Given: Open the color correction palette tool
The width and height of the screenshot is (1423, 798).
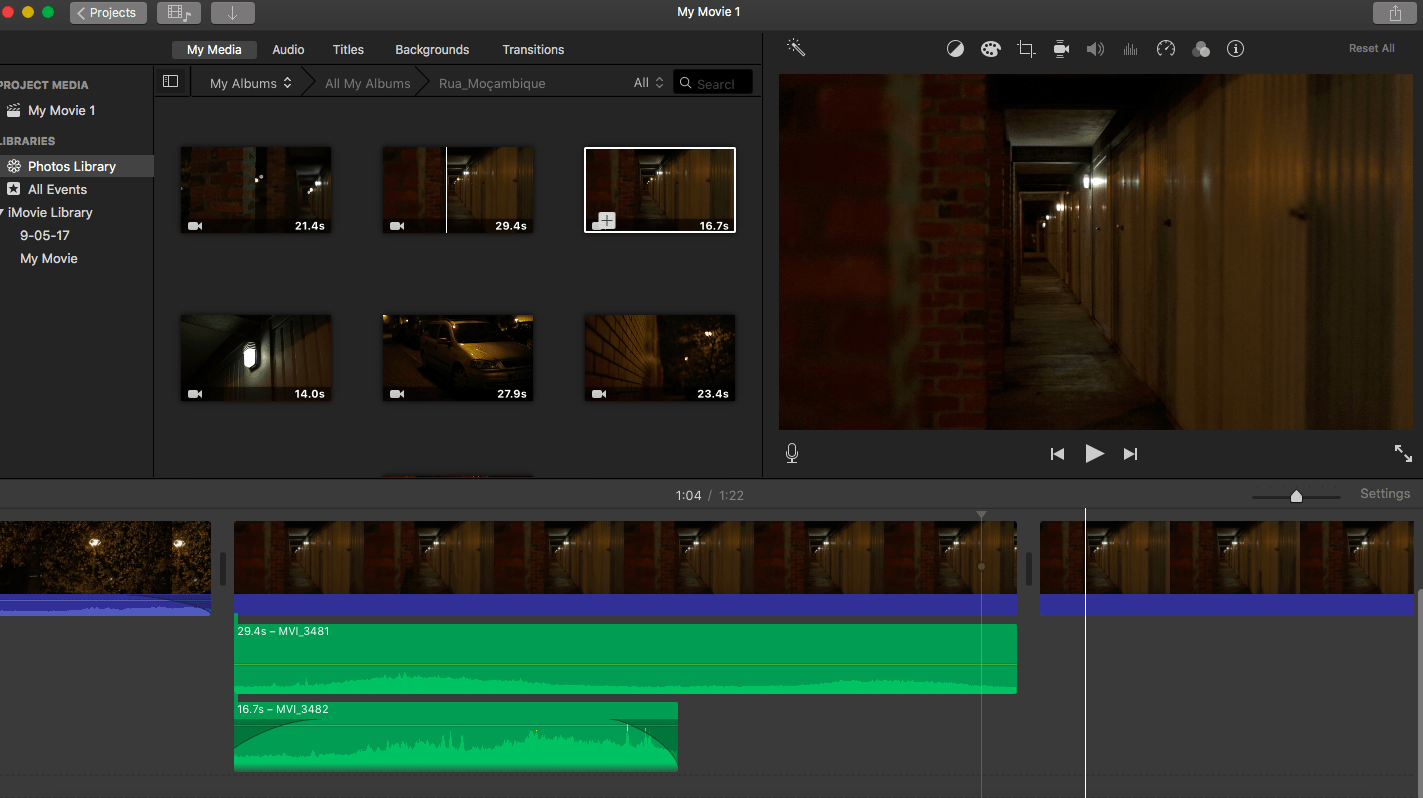Looking at the screenshot, I should coord(990,49).
